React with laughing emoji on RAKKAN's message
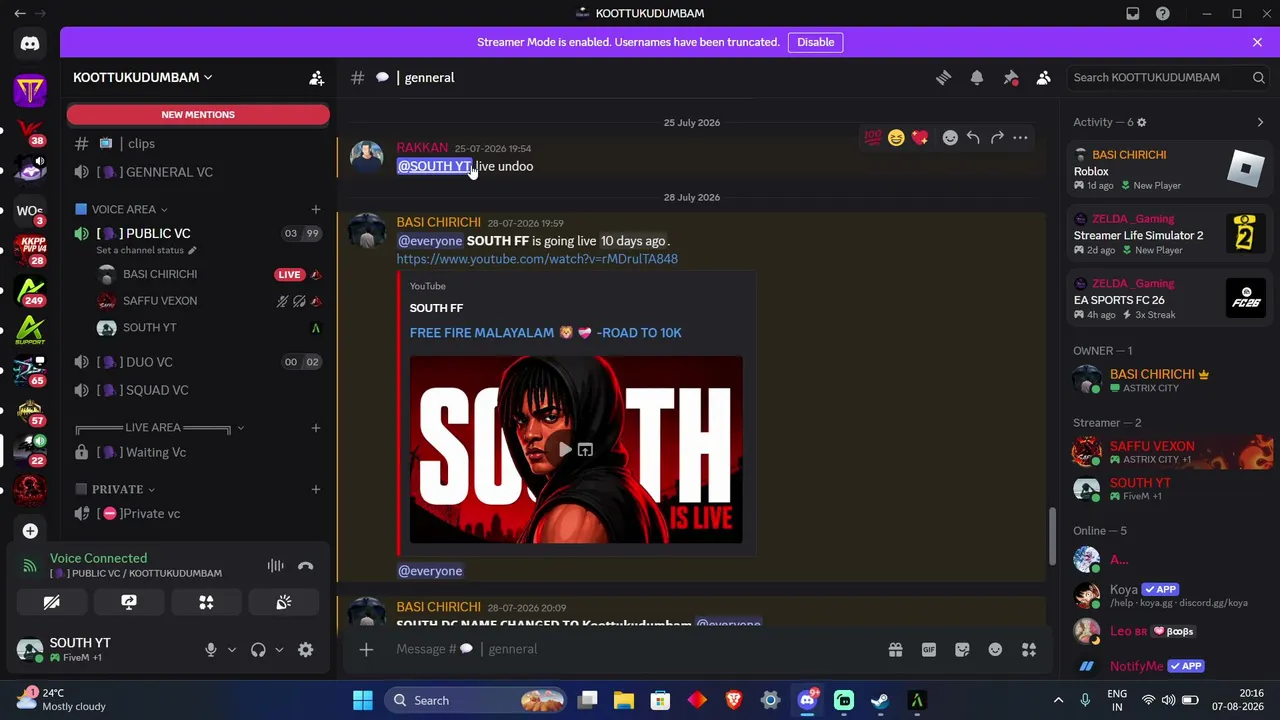 [896, 137]
